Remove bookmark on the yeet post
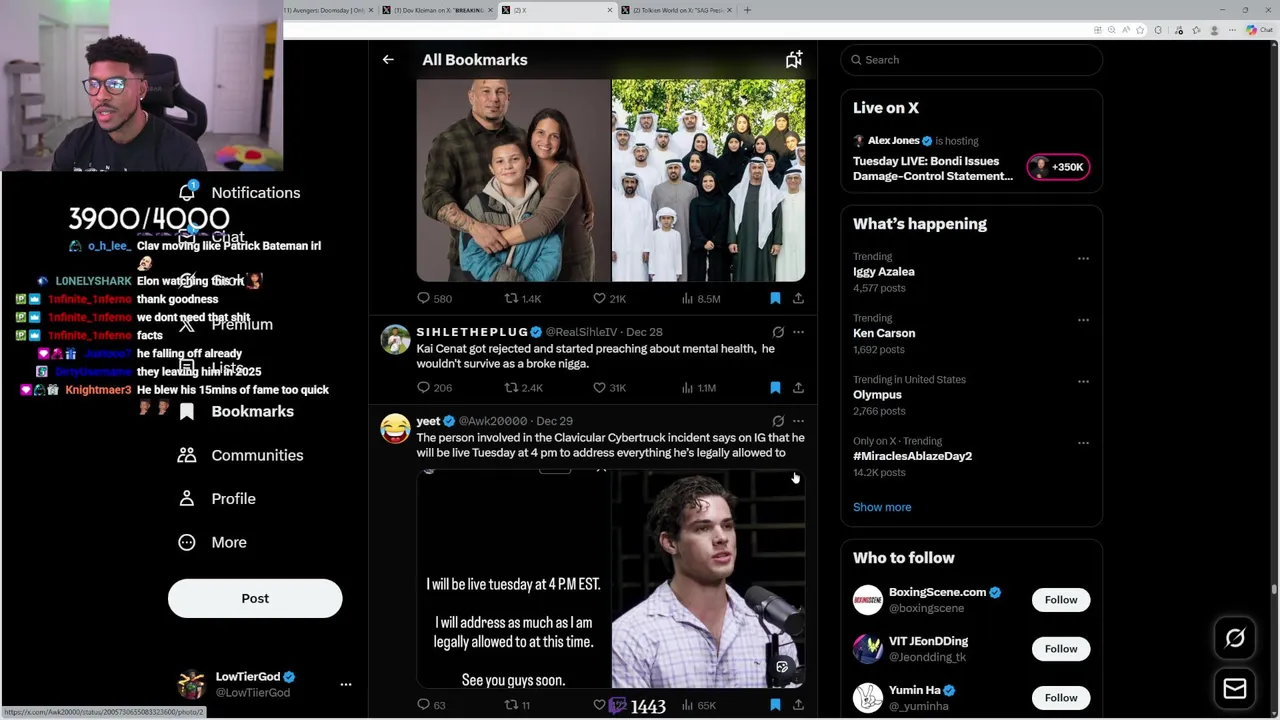1280x720 pixels. coord(775,705)
